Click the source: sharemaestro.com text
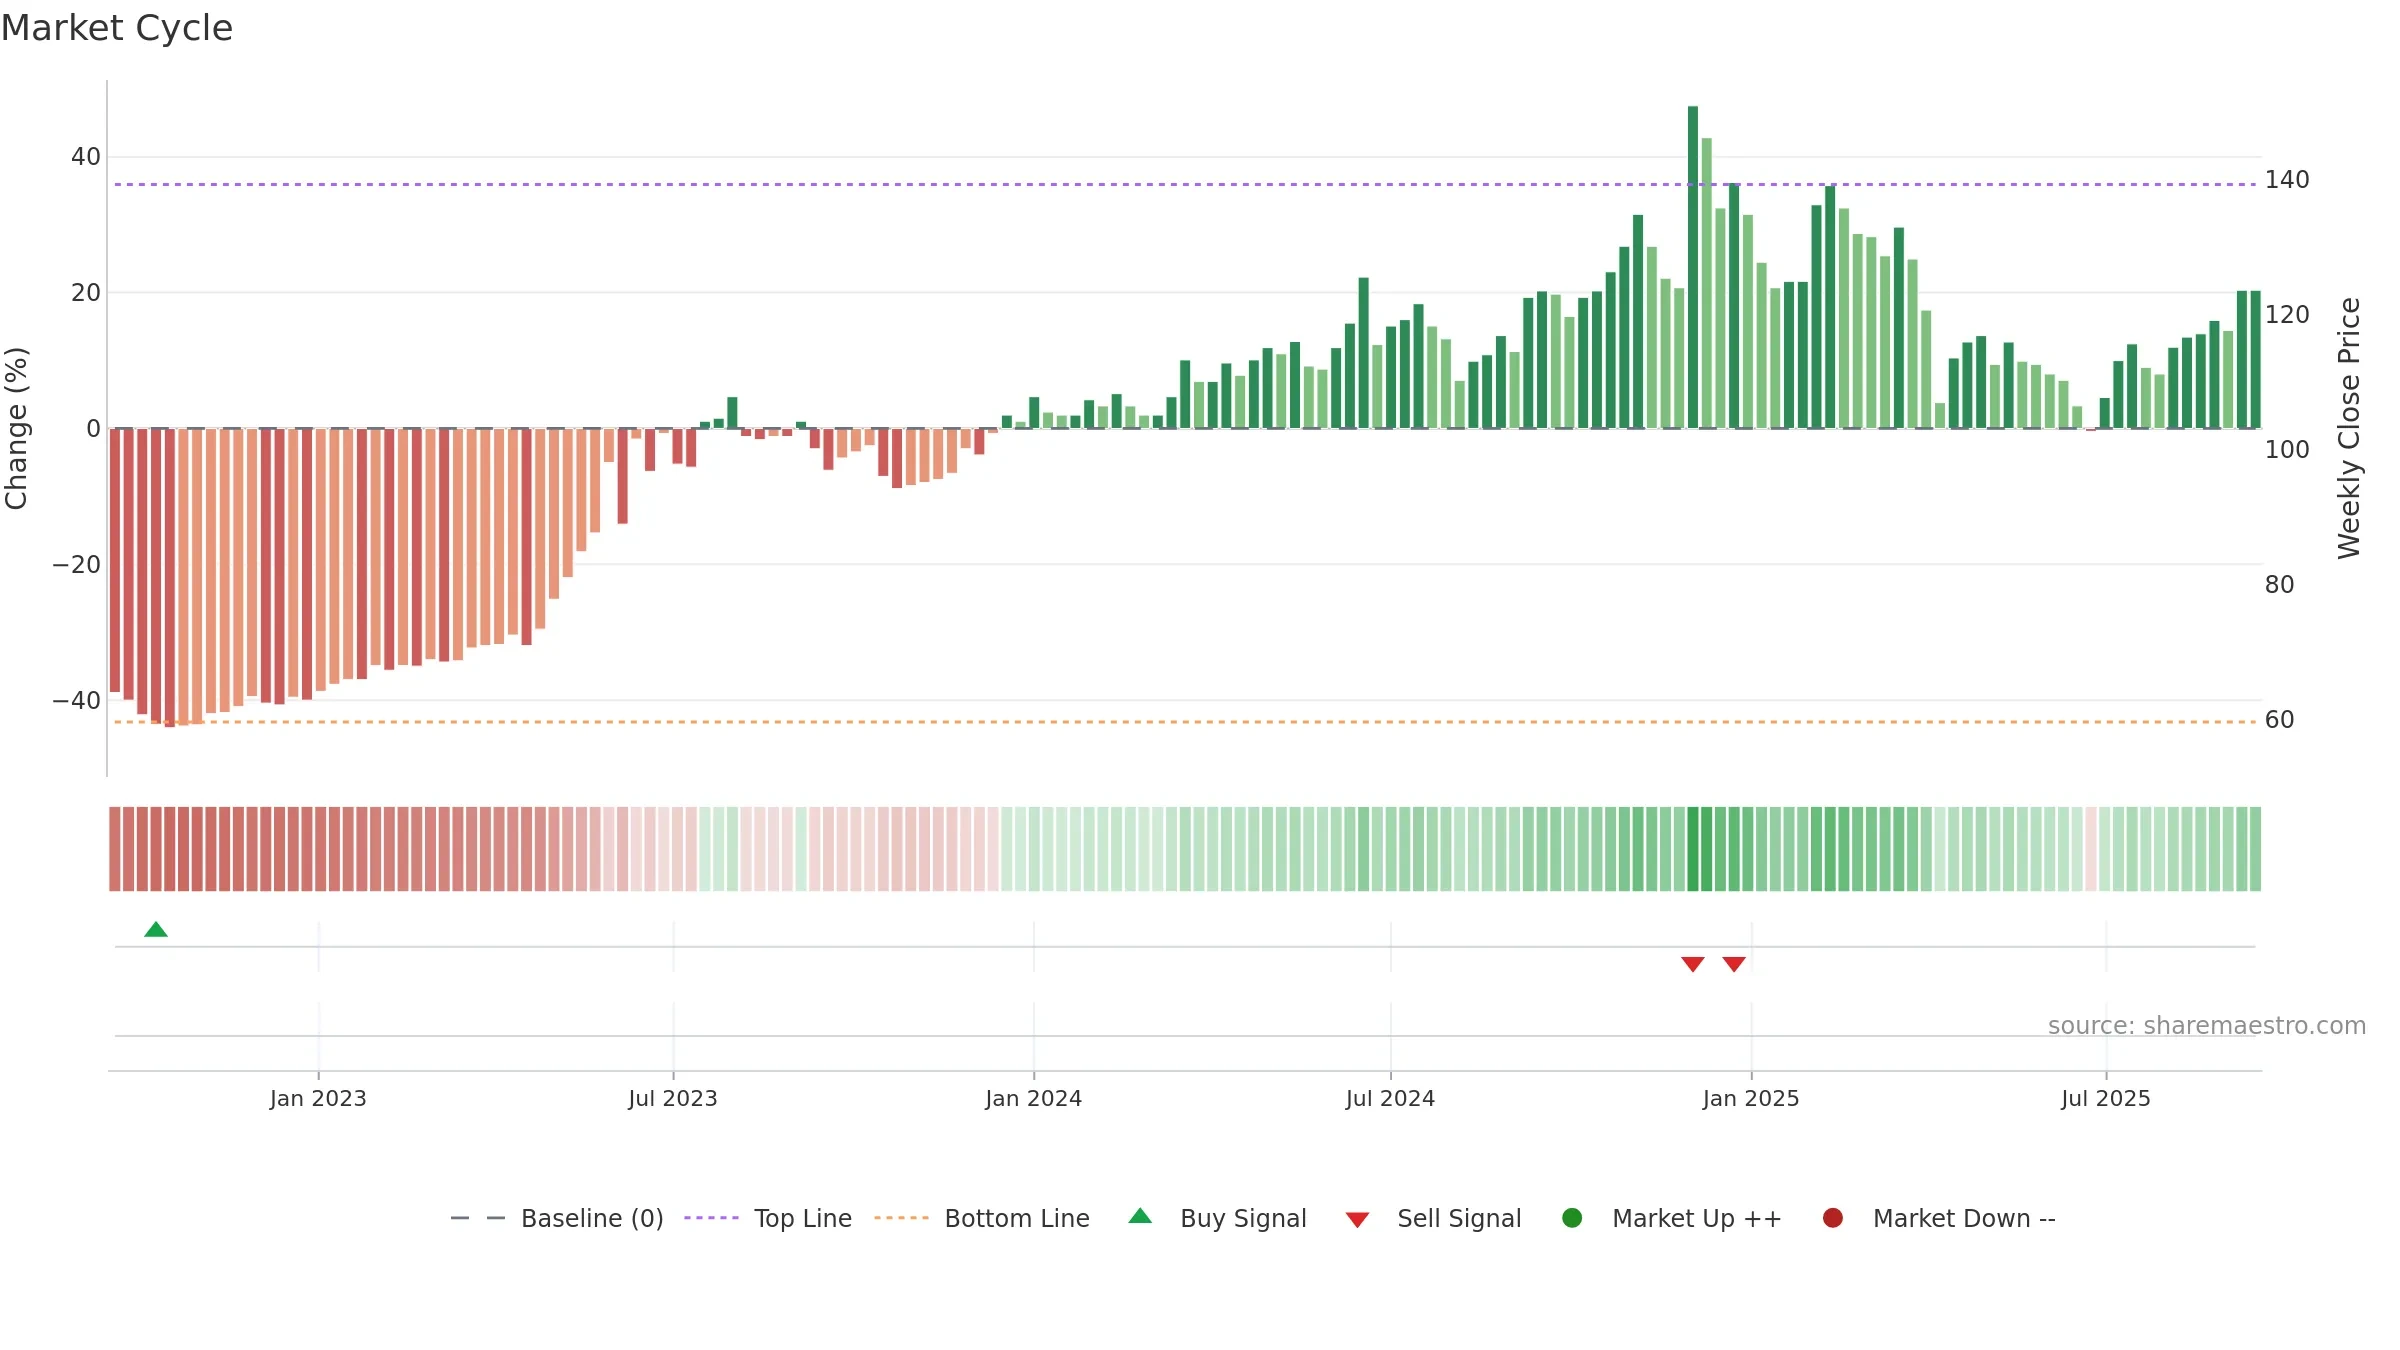This screenshot has width=2400, height=1350. tap(2207, 1025)
